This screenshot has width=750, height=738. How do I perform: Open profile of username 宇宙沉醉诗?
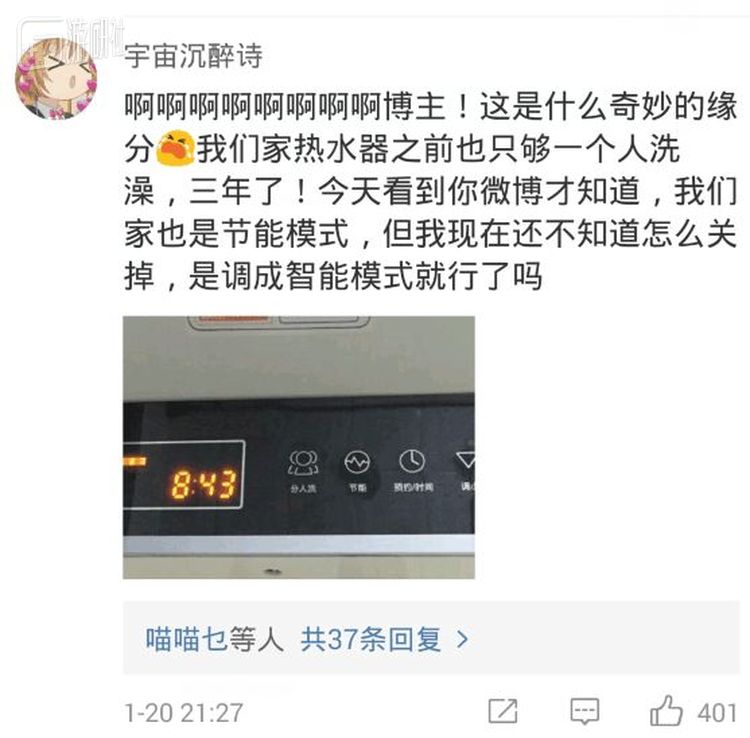coord(193,56)
